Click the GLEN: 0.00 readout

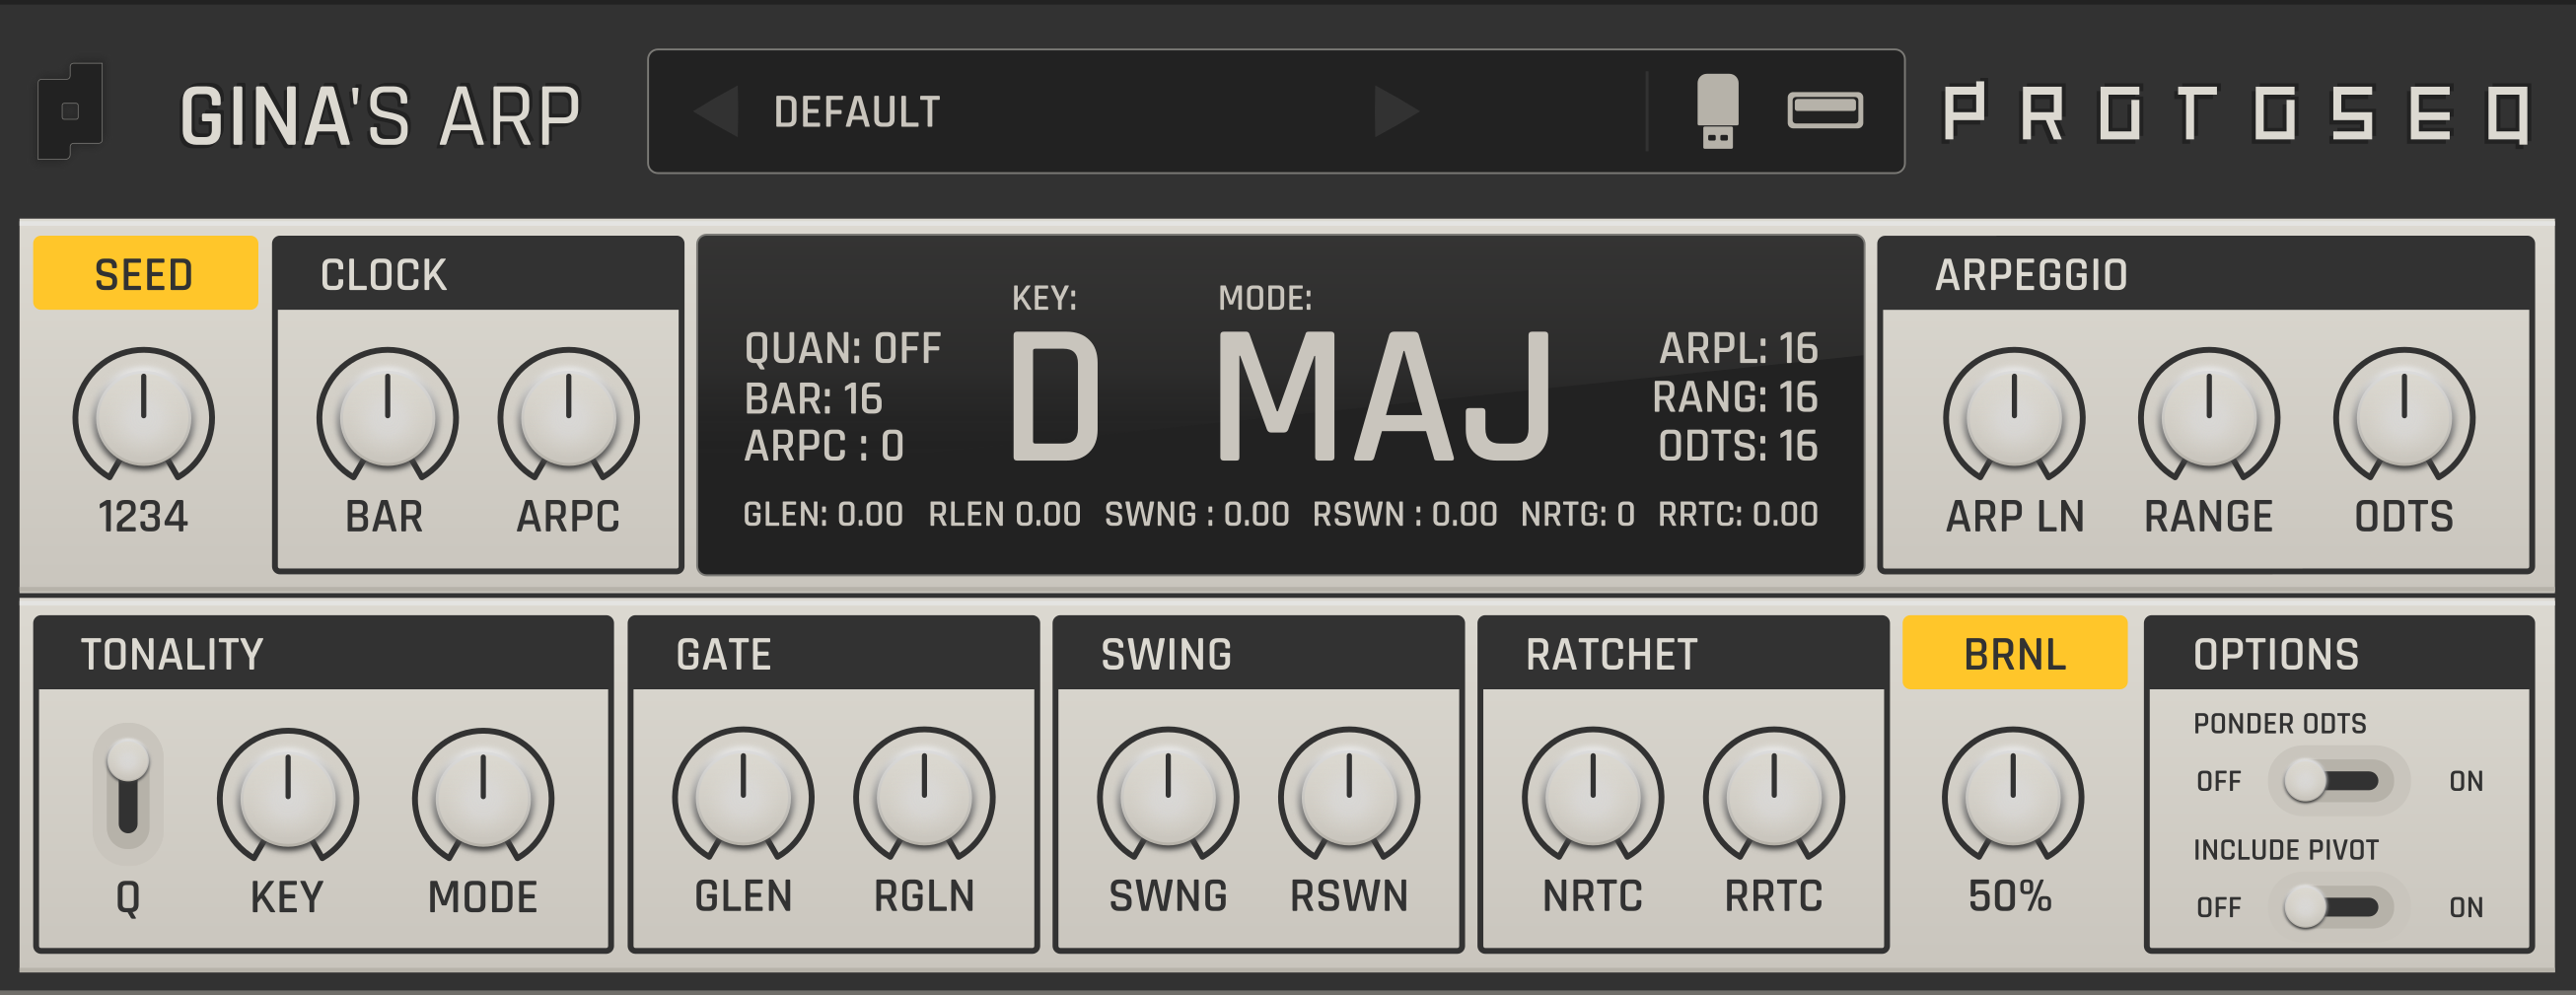pyautogui.click(x=823, y=514)
